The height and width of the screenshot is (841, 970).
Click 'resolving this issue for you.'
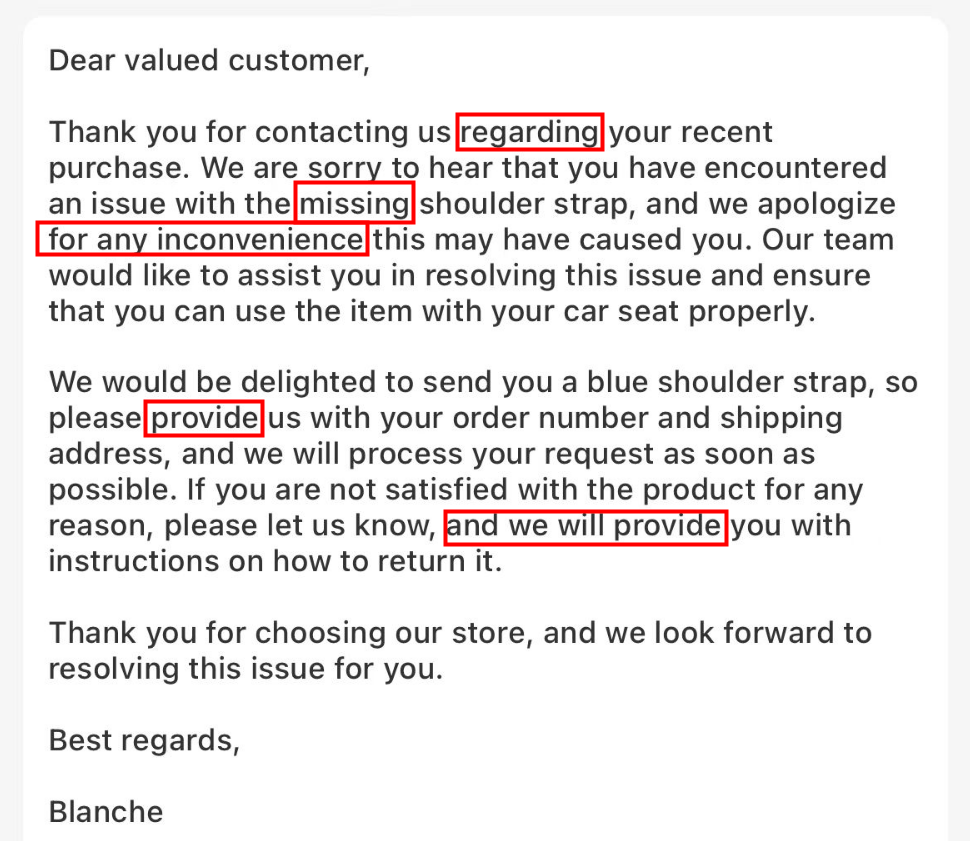[246, 669]
